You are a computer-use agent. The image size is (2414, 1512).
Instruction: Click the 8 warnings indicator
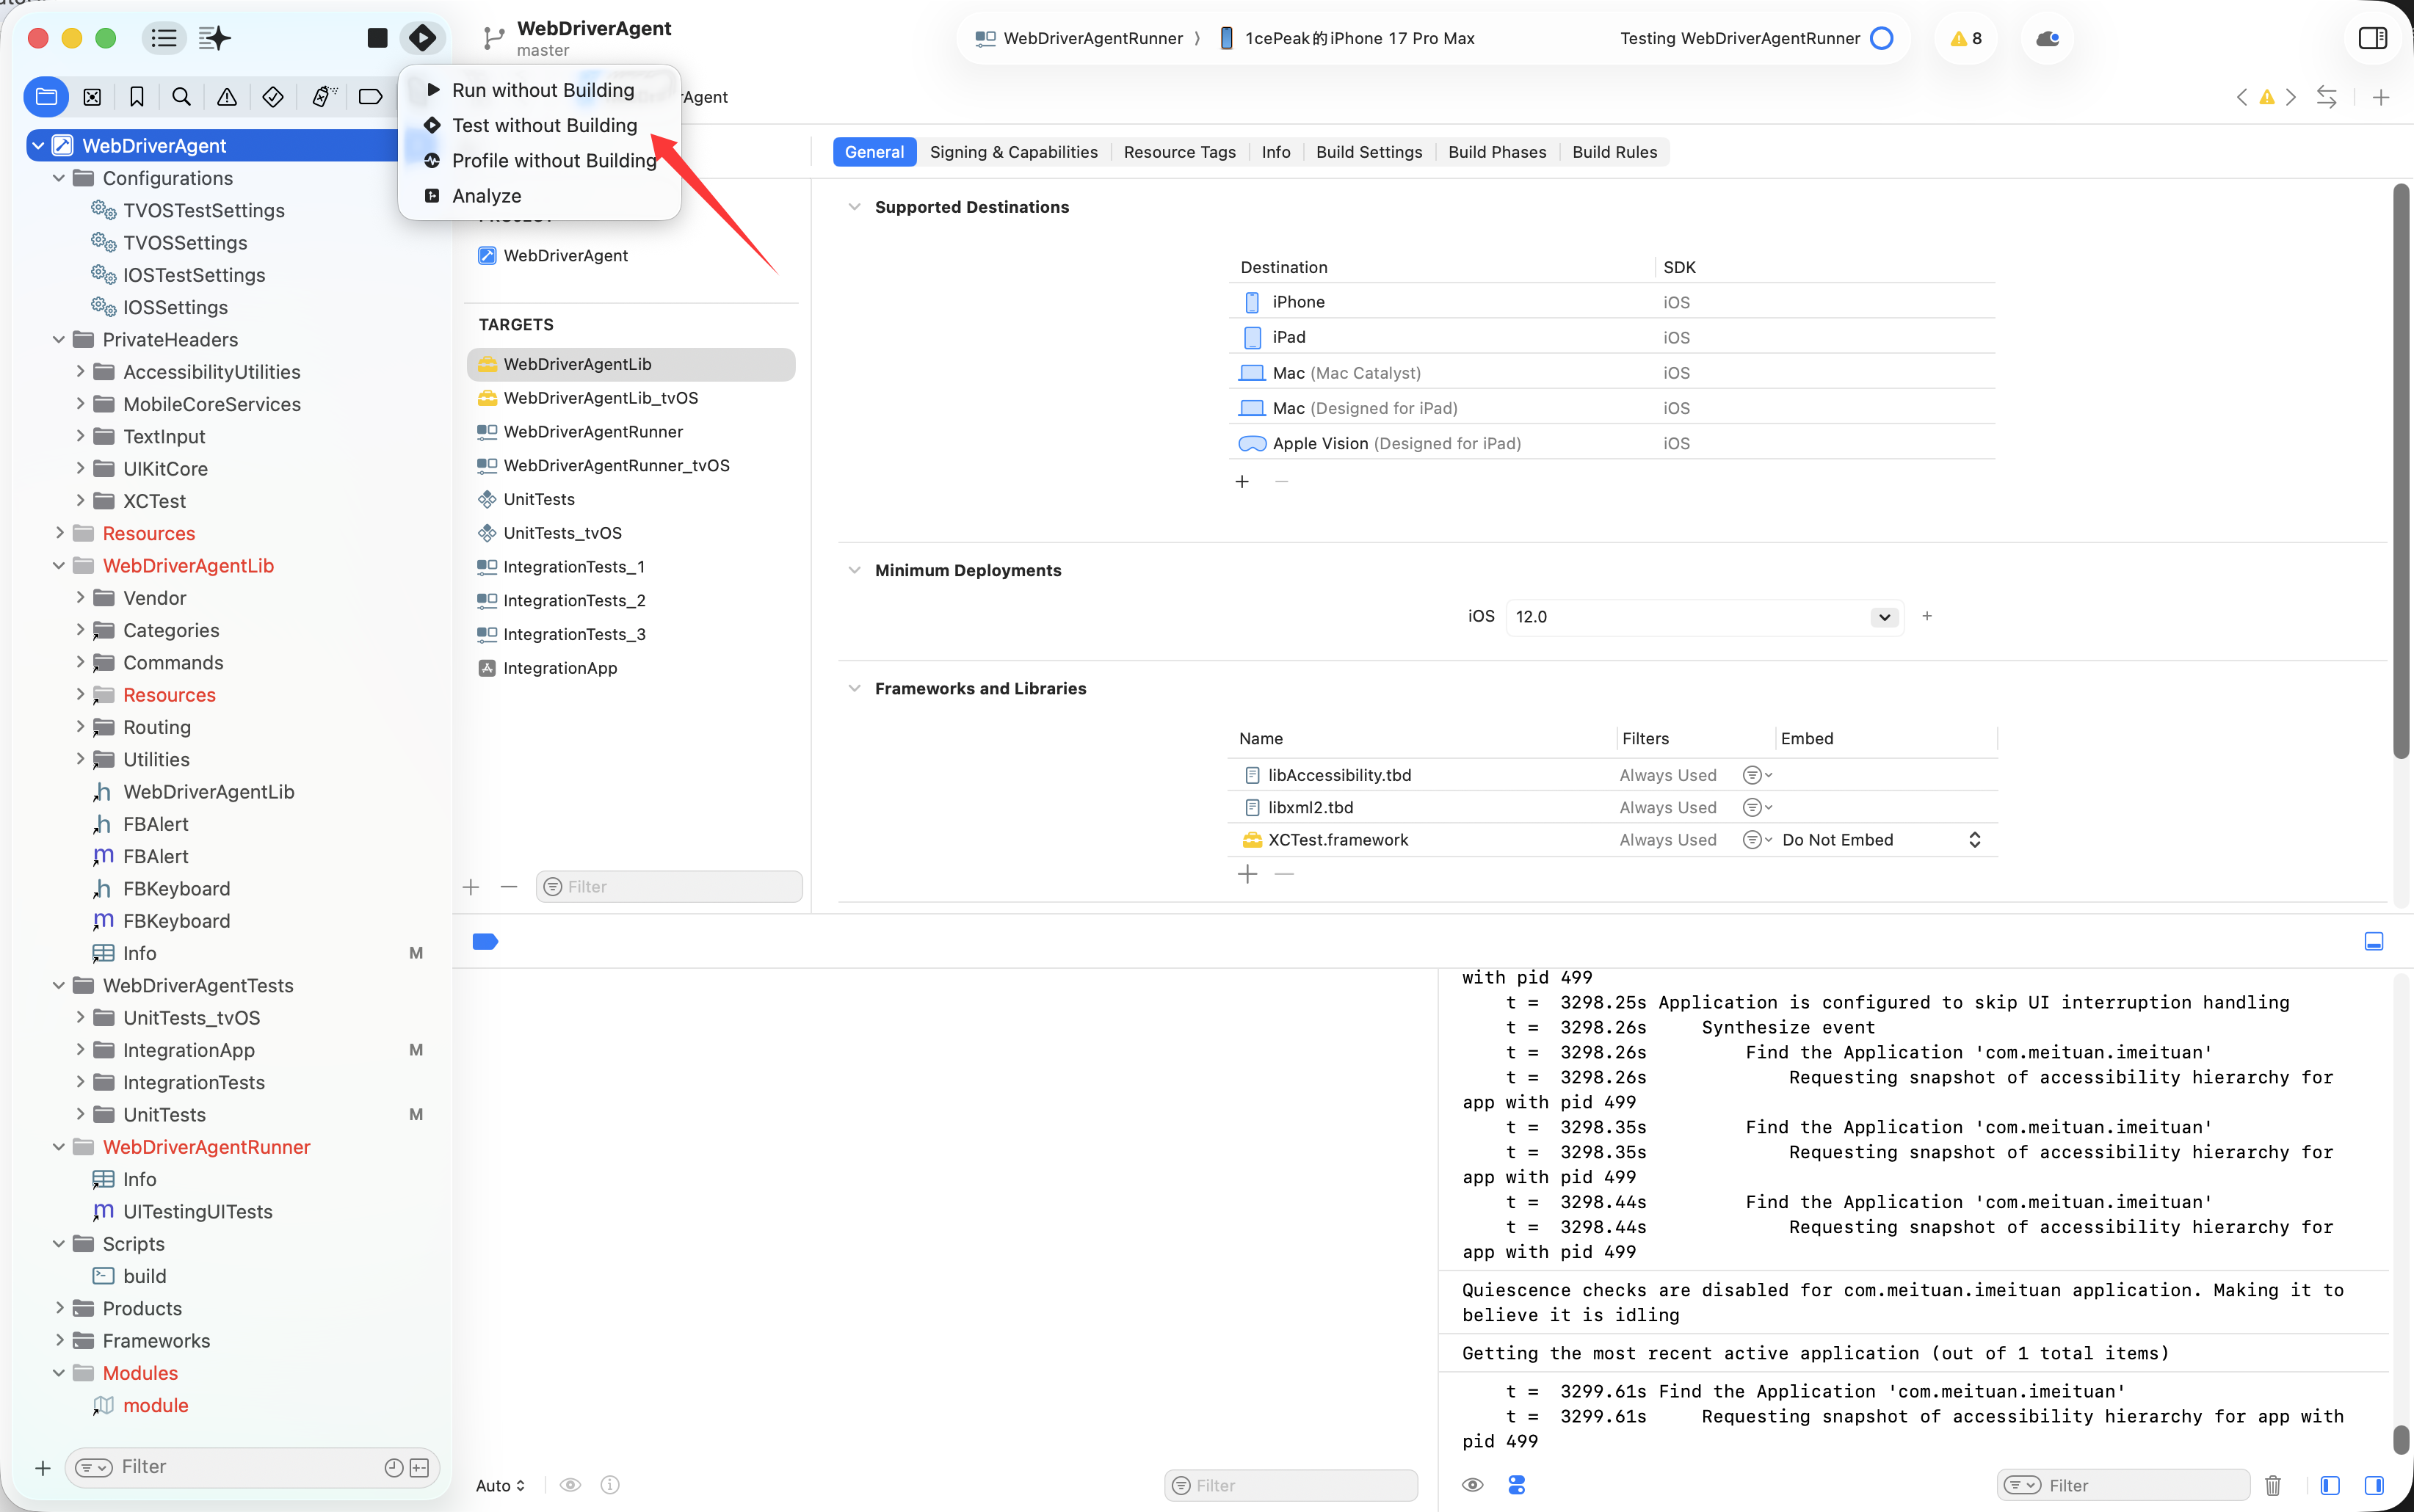tap(1965, 38)
